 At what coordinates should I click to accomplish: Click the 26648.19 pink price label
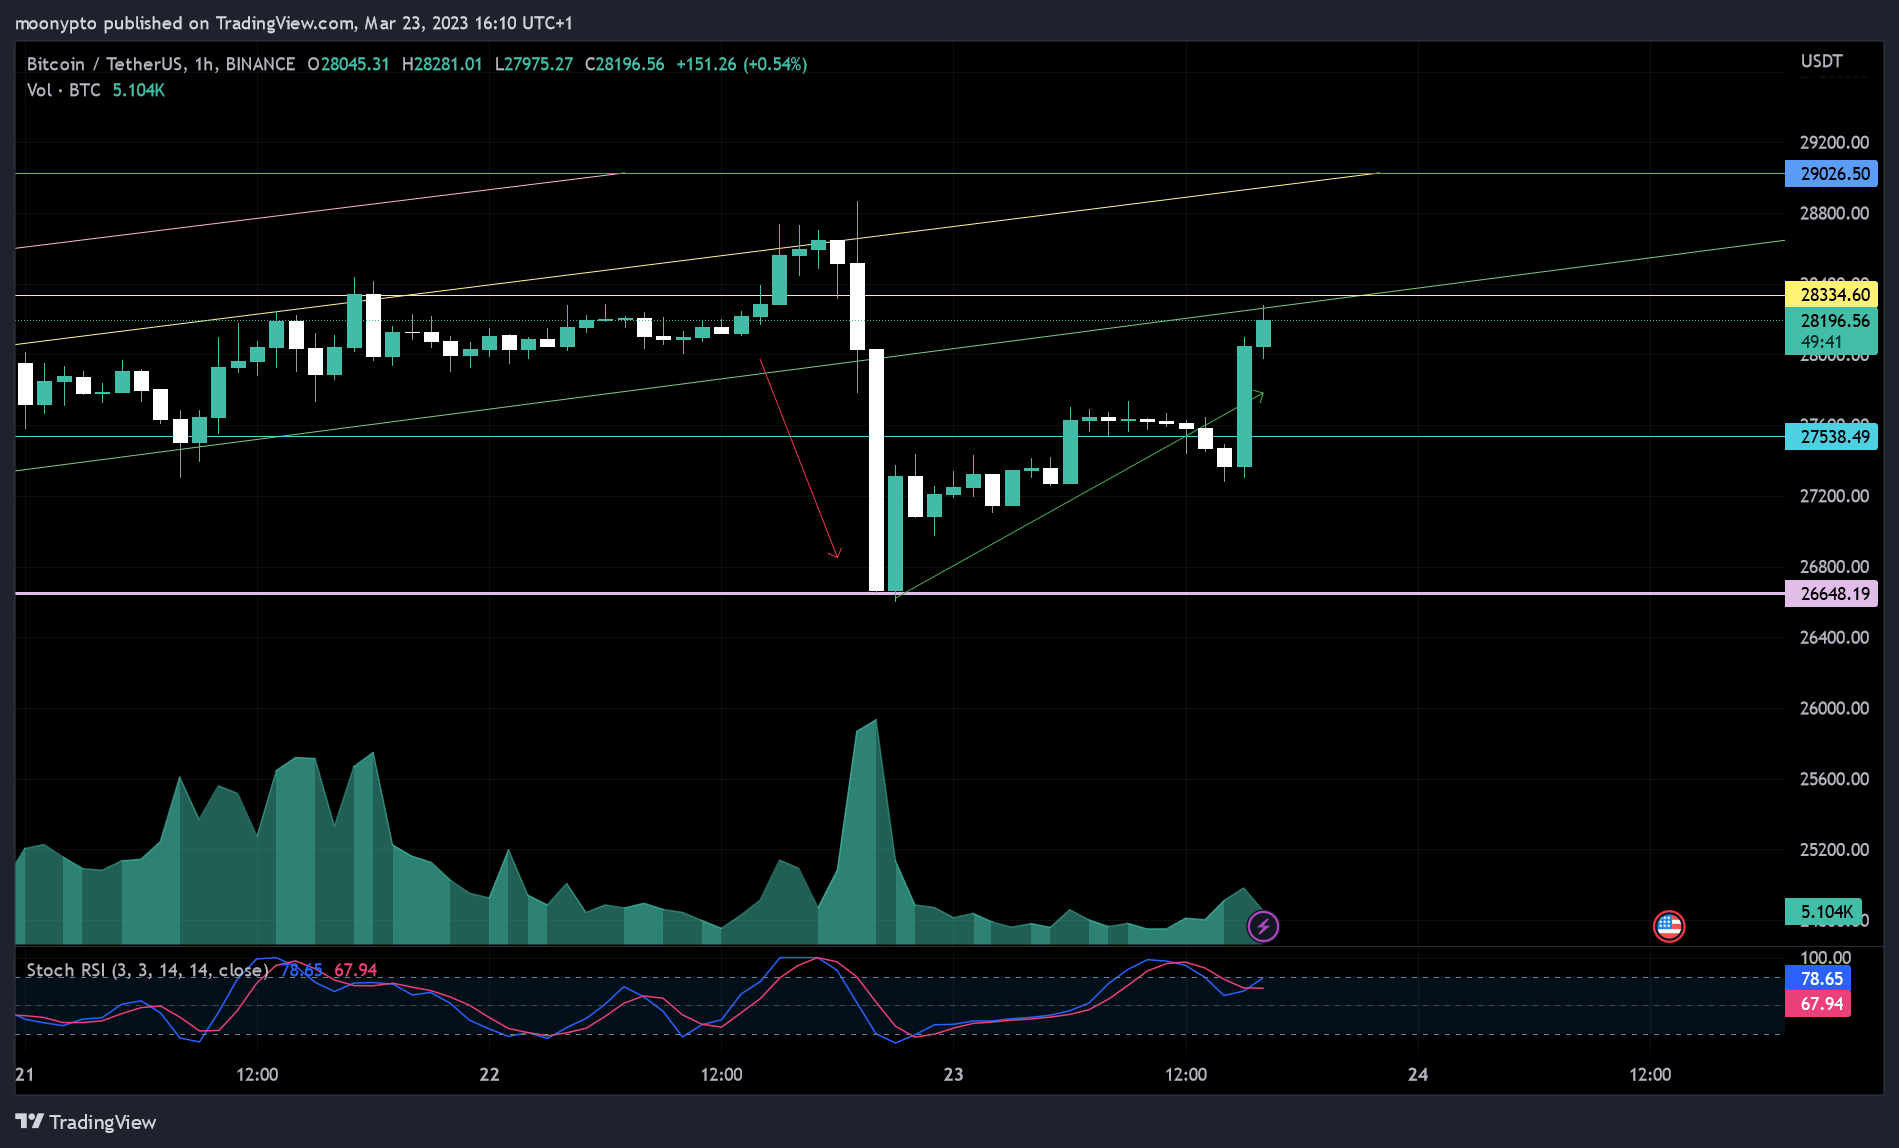pyautogui.click(x=1832, y=594)
